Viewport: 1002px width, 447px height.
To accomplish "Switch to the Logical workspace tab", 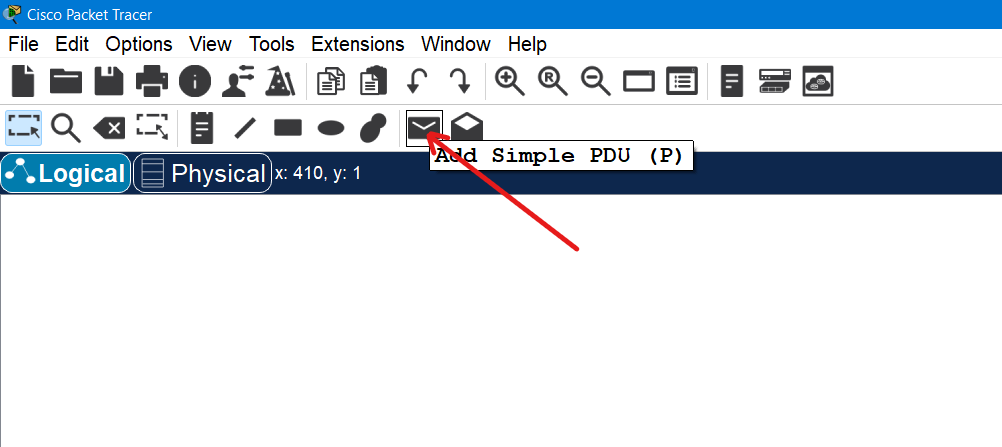I will click(66, 173).
